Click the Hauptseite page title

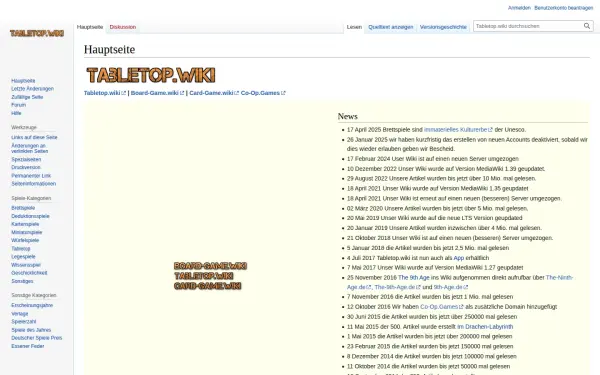click(x=109, y=49)
